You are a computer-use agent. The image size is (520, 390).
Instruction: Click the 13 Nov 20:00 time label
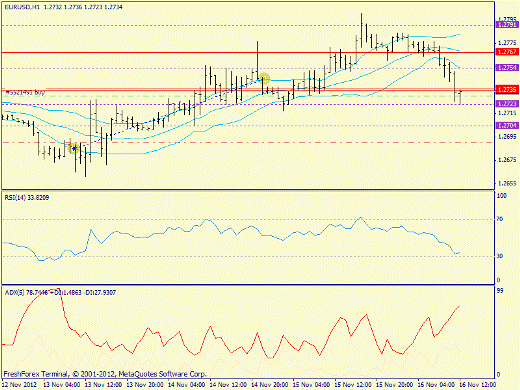pyautogui.click(x=145, y=385)
